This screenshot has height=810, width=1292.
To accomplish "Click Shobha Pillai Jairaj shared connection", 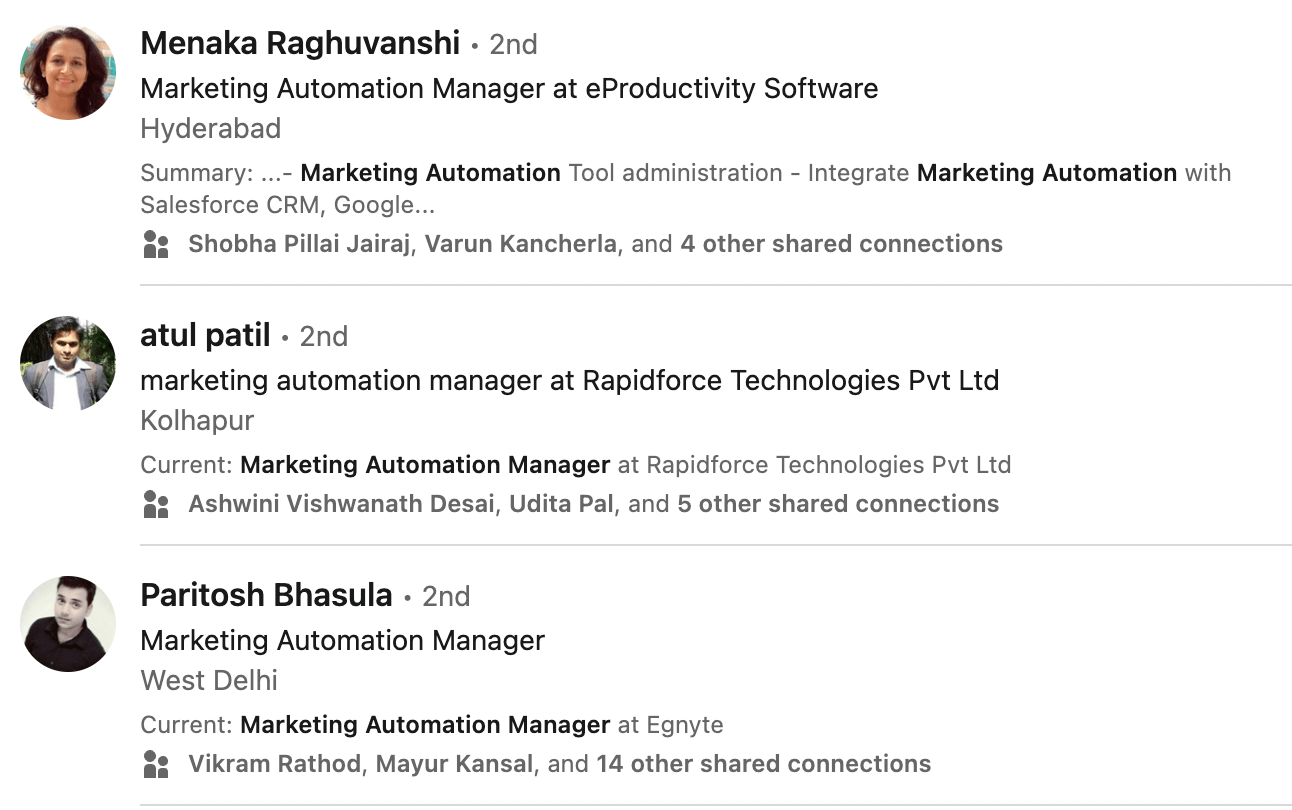I will point(299,244).
